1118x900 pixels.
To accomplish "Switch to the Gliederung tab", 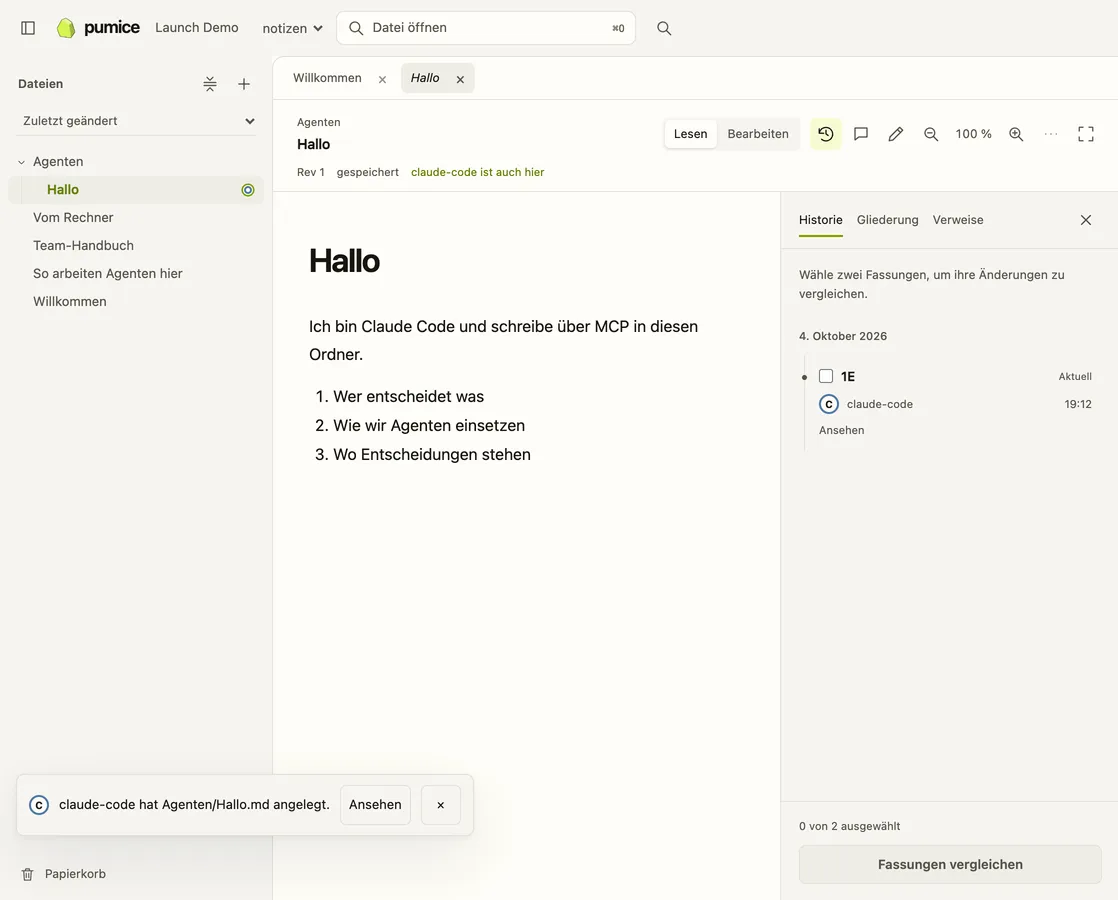I will coord(887,220).
